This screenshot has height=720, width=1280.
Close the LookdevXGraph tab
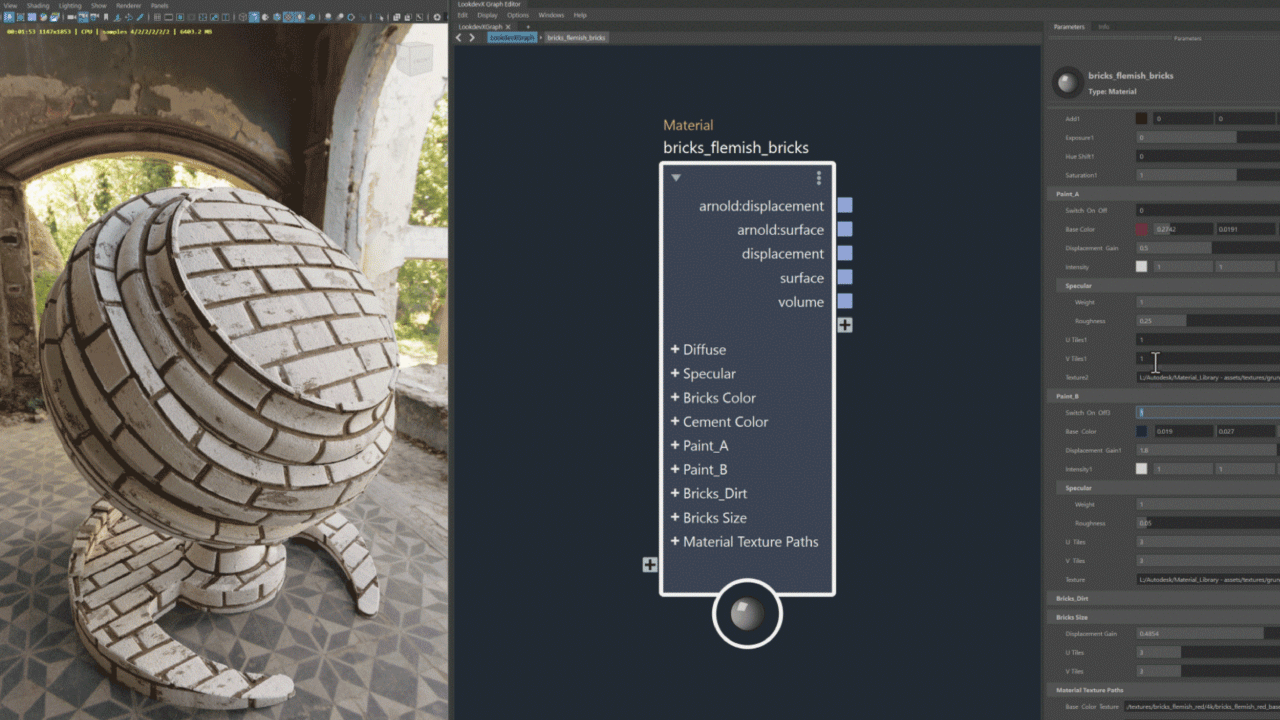[508, 27]
